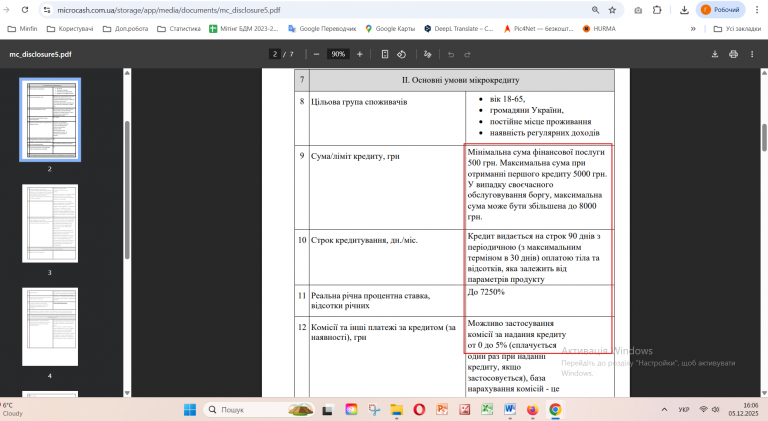
Task: Click the 90% zoom level field
Action: point(338,54)
